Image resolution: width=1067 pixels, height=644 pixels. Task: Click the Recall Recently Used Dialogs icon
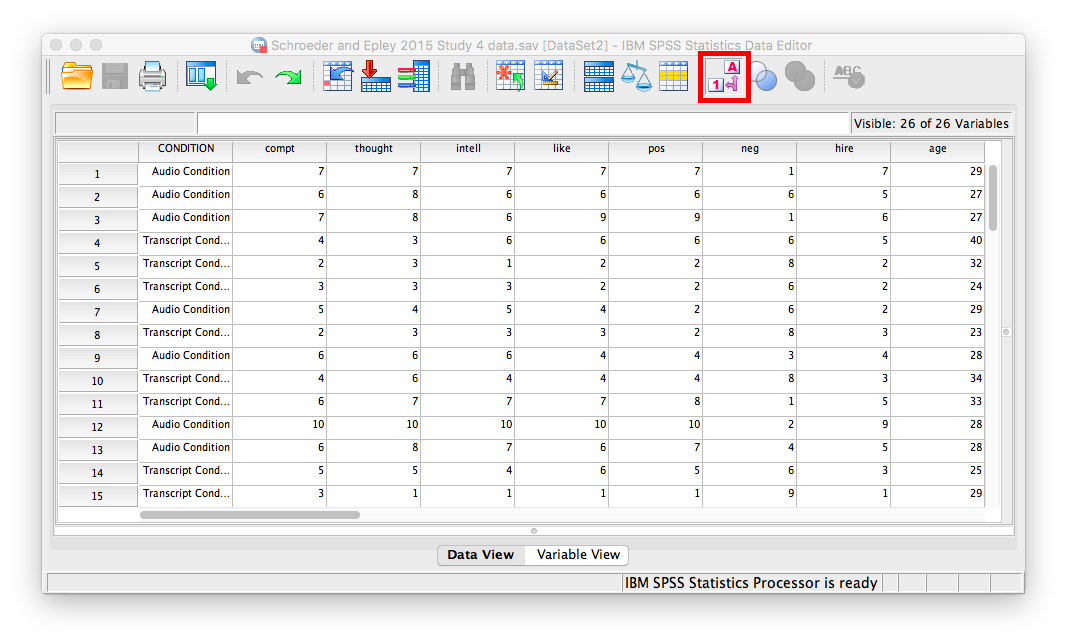coord(201,76)
